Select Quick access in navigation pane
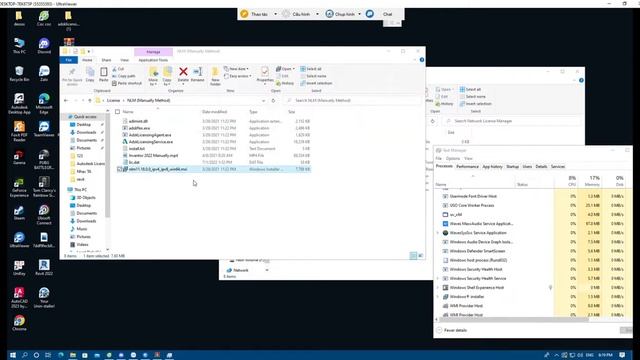The width and height of the screenshot is (640, 360). [x=85, y=117]
